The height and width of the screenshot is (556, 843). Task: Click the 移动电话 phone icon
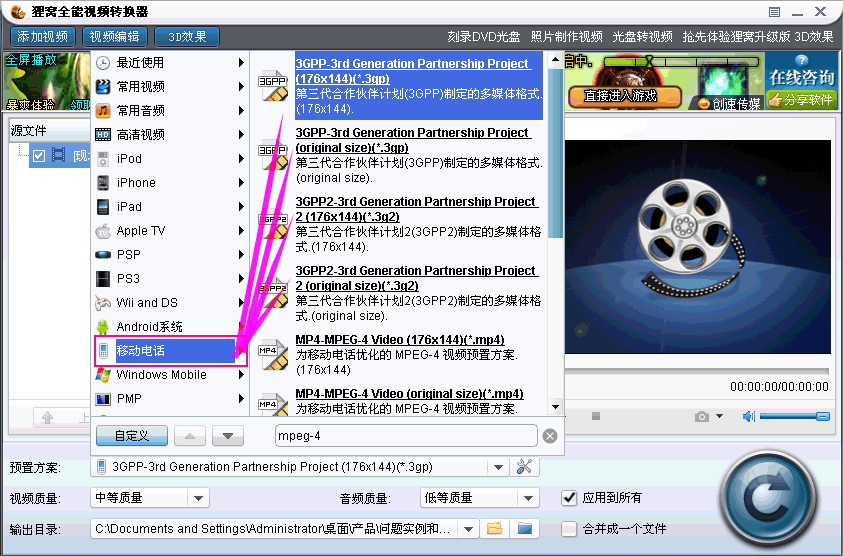103,351
